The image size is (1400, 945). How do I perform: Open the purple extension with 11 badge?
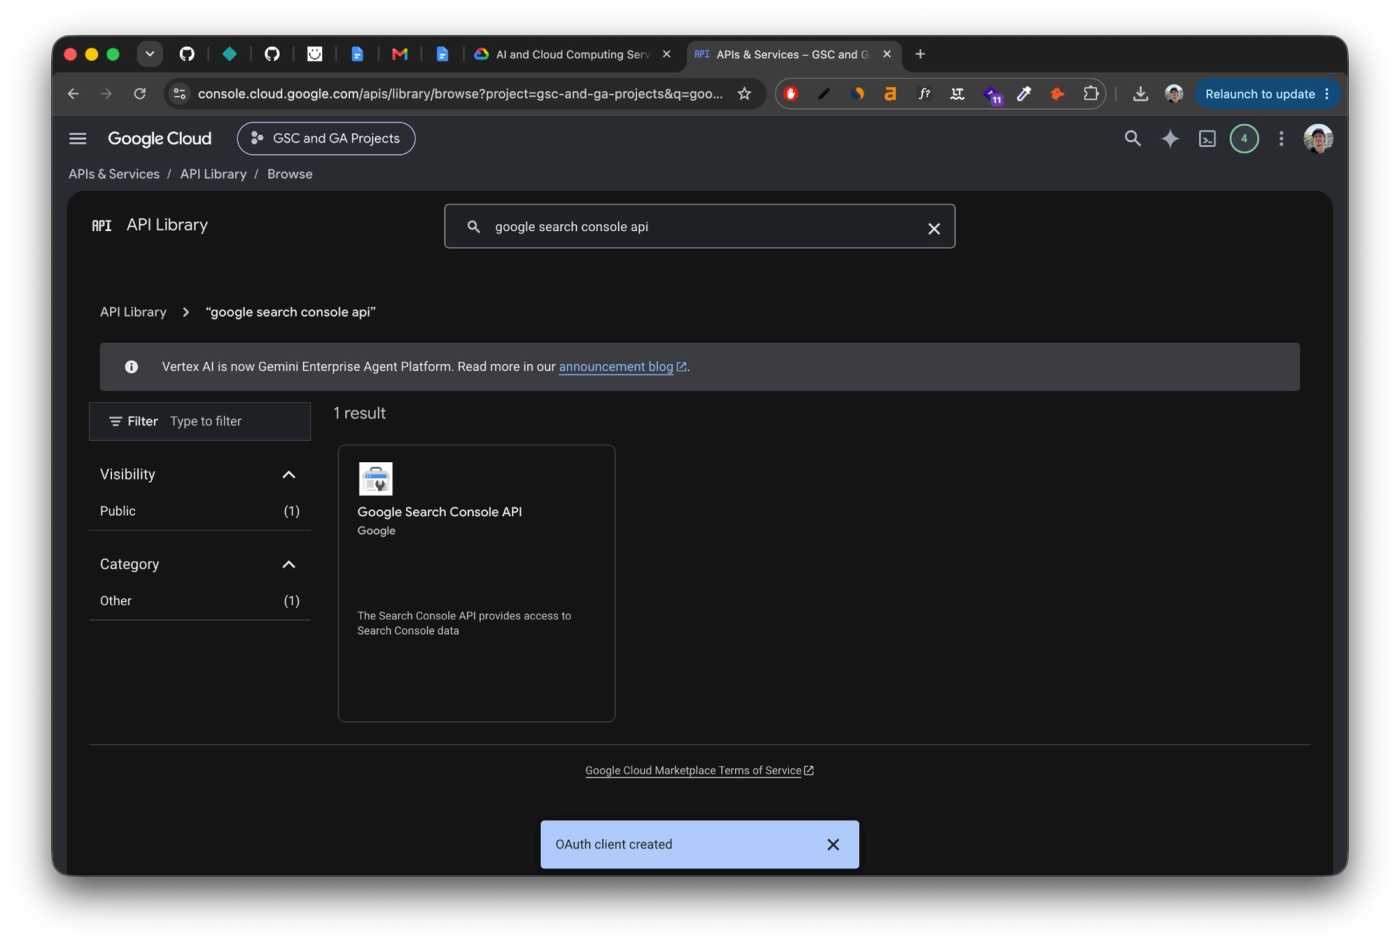click(x=992, y=95)
